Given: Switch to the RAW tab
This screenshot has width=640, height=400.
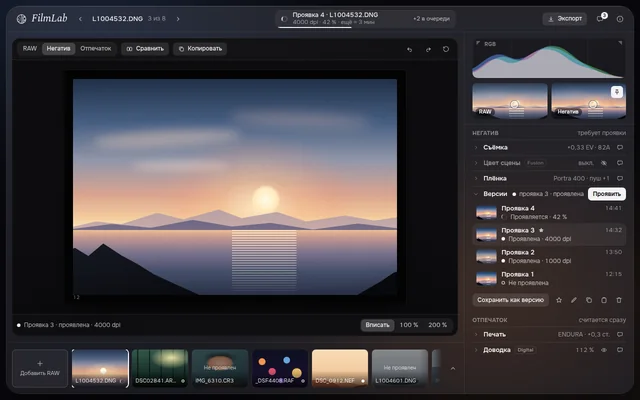Looking at the screenshot, I should (30, 49).
